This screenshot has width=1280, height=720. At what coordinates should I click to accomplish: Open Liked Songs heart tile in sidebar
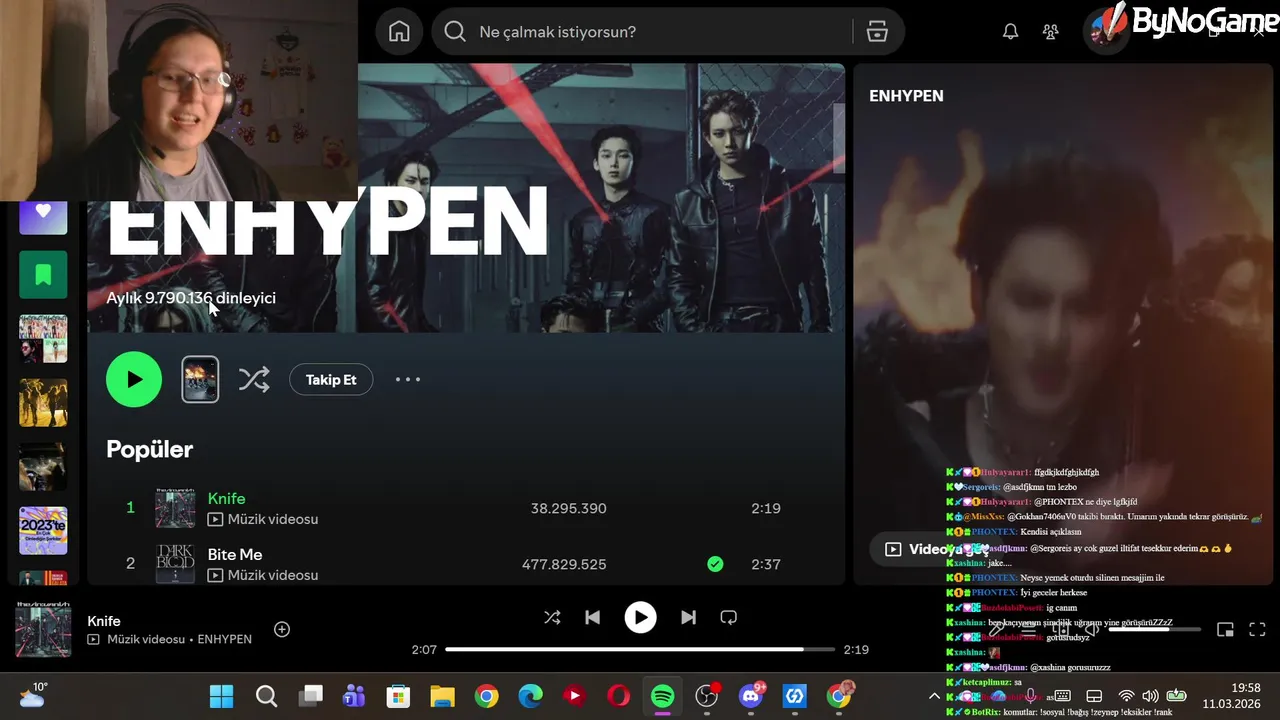(43, 212)
